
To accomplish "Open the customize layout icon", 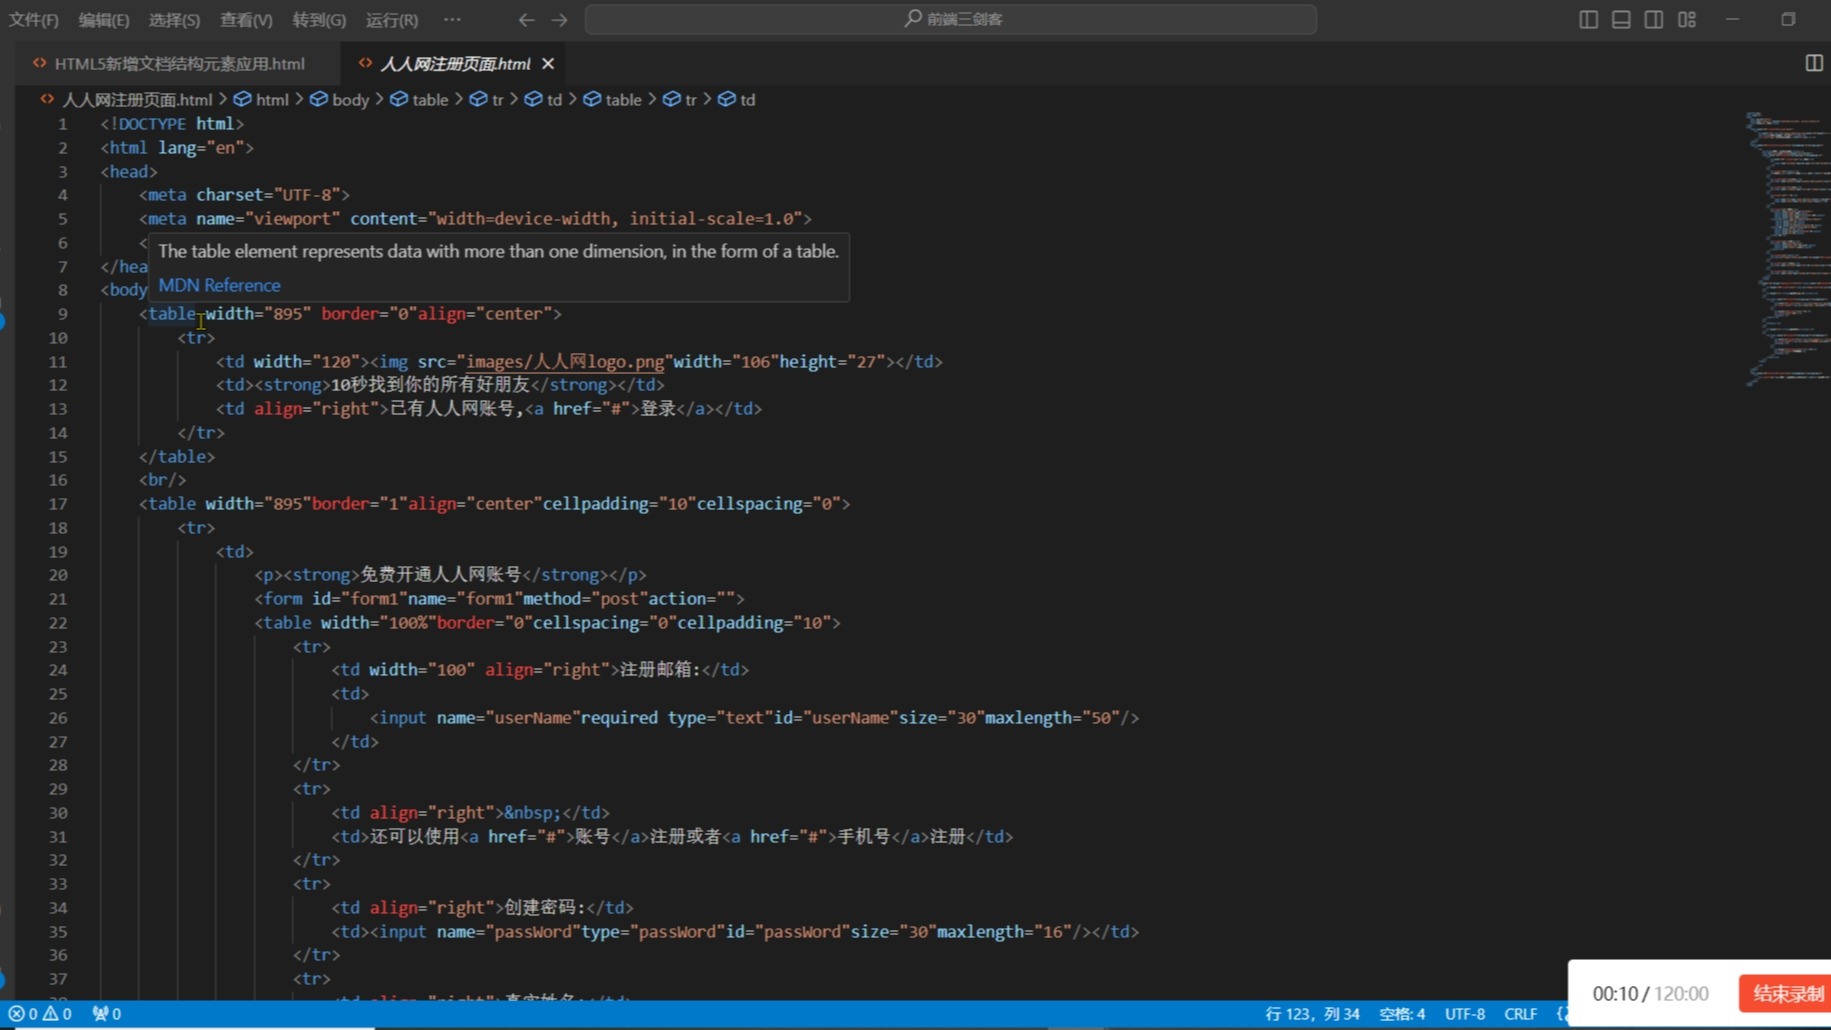I will pos(1687,19).
